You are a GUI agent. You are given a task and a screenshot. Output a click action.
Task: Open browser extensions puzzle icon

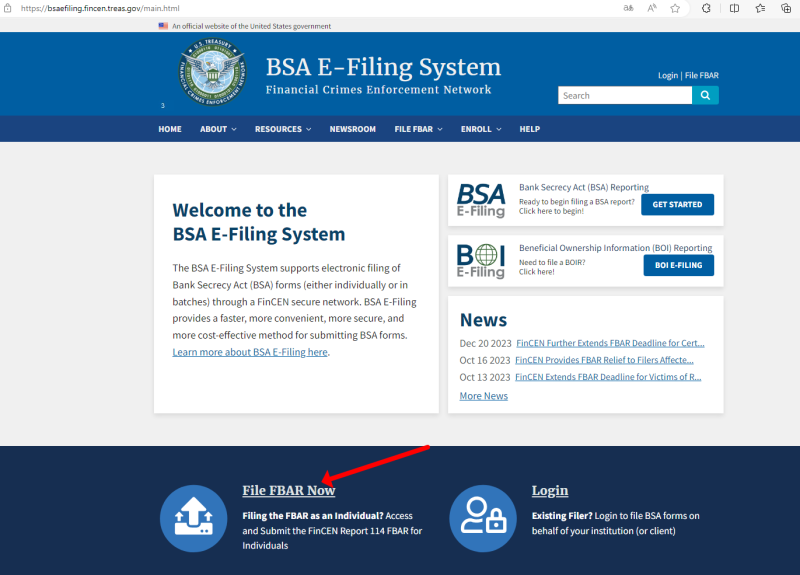[706, 8]
